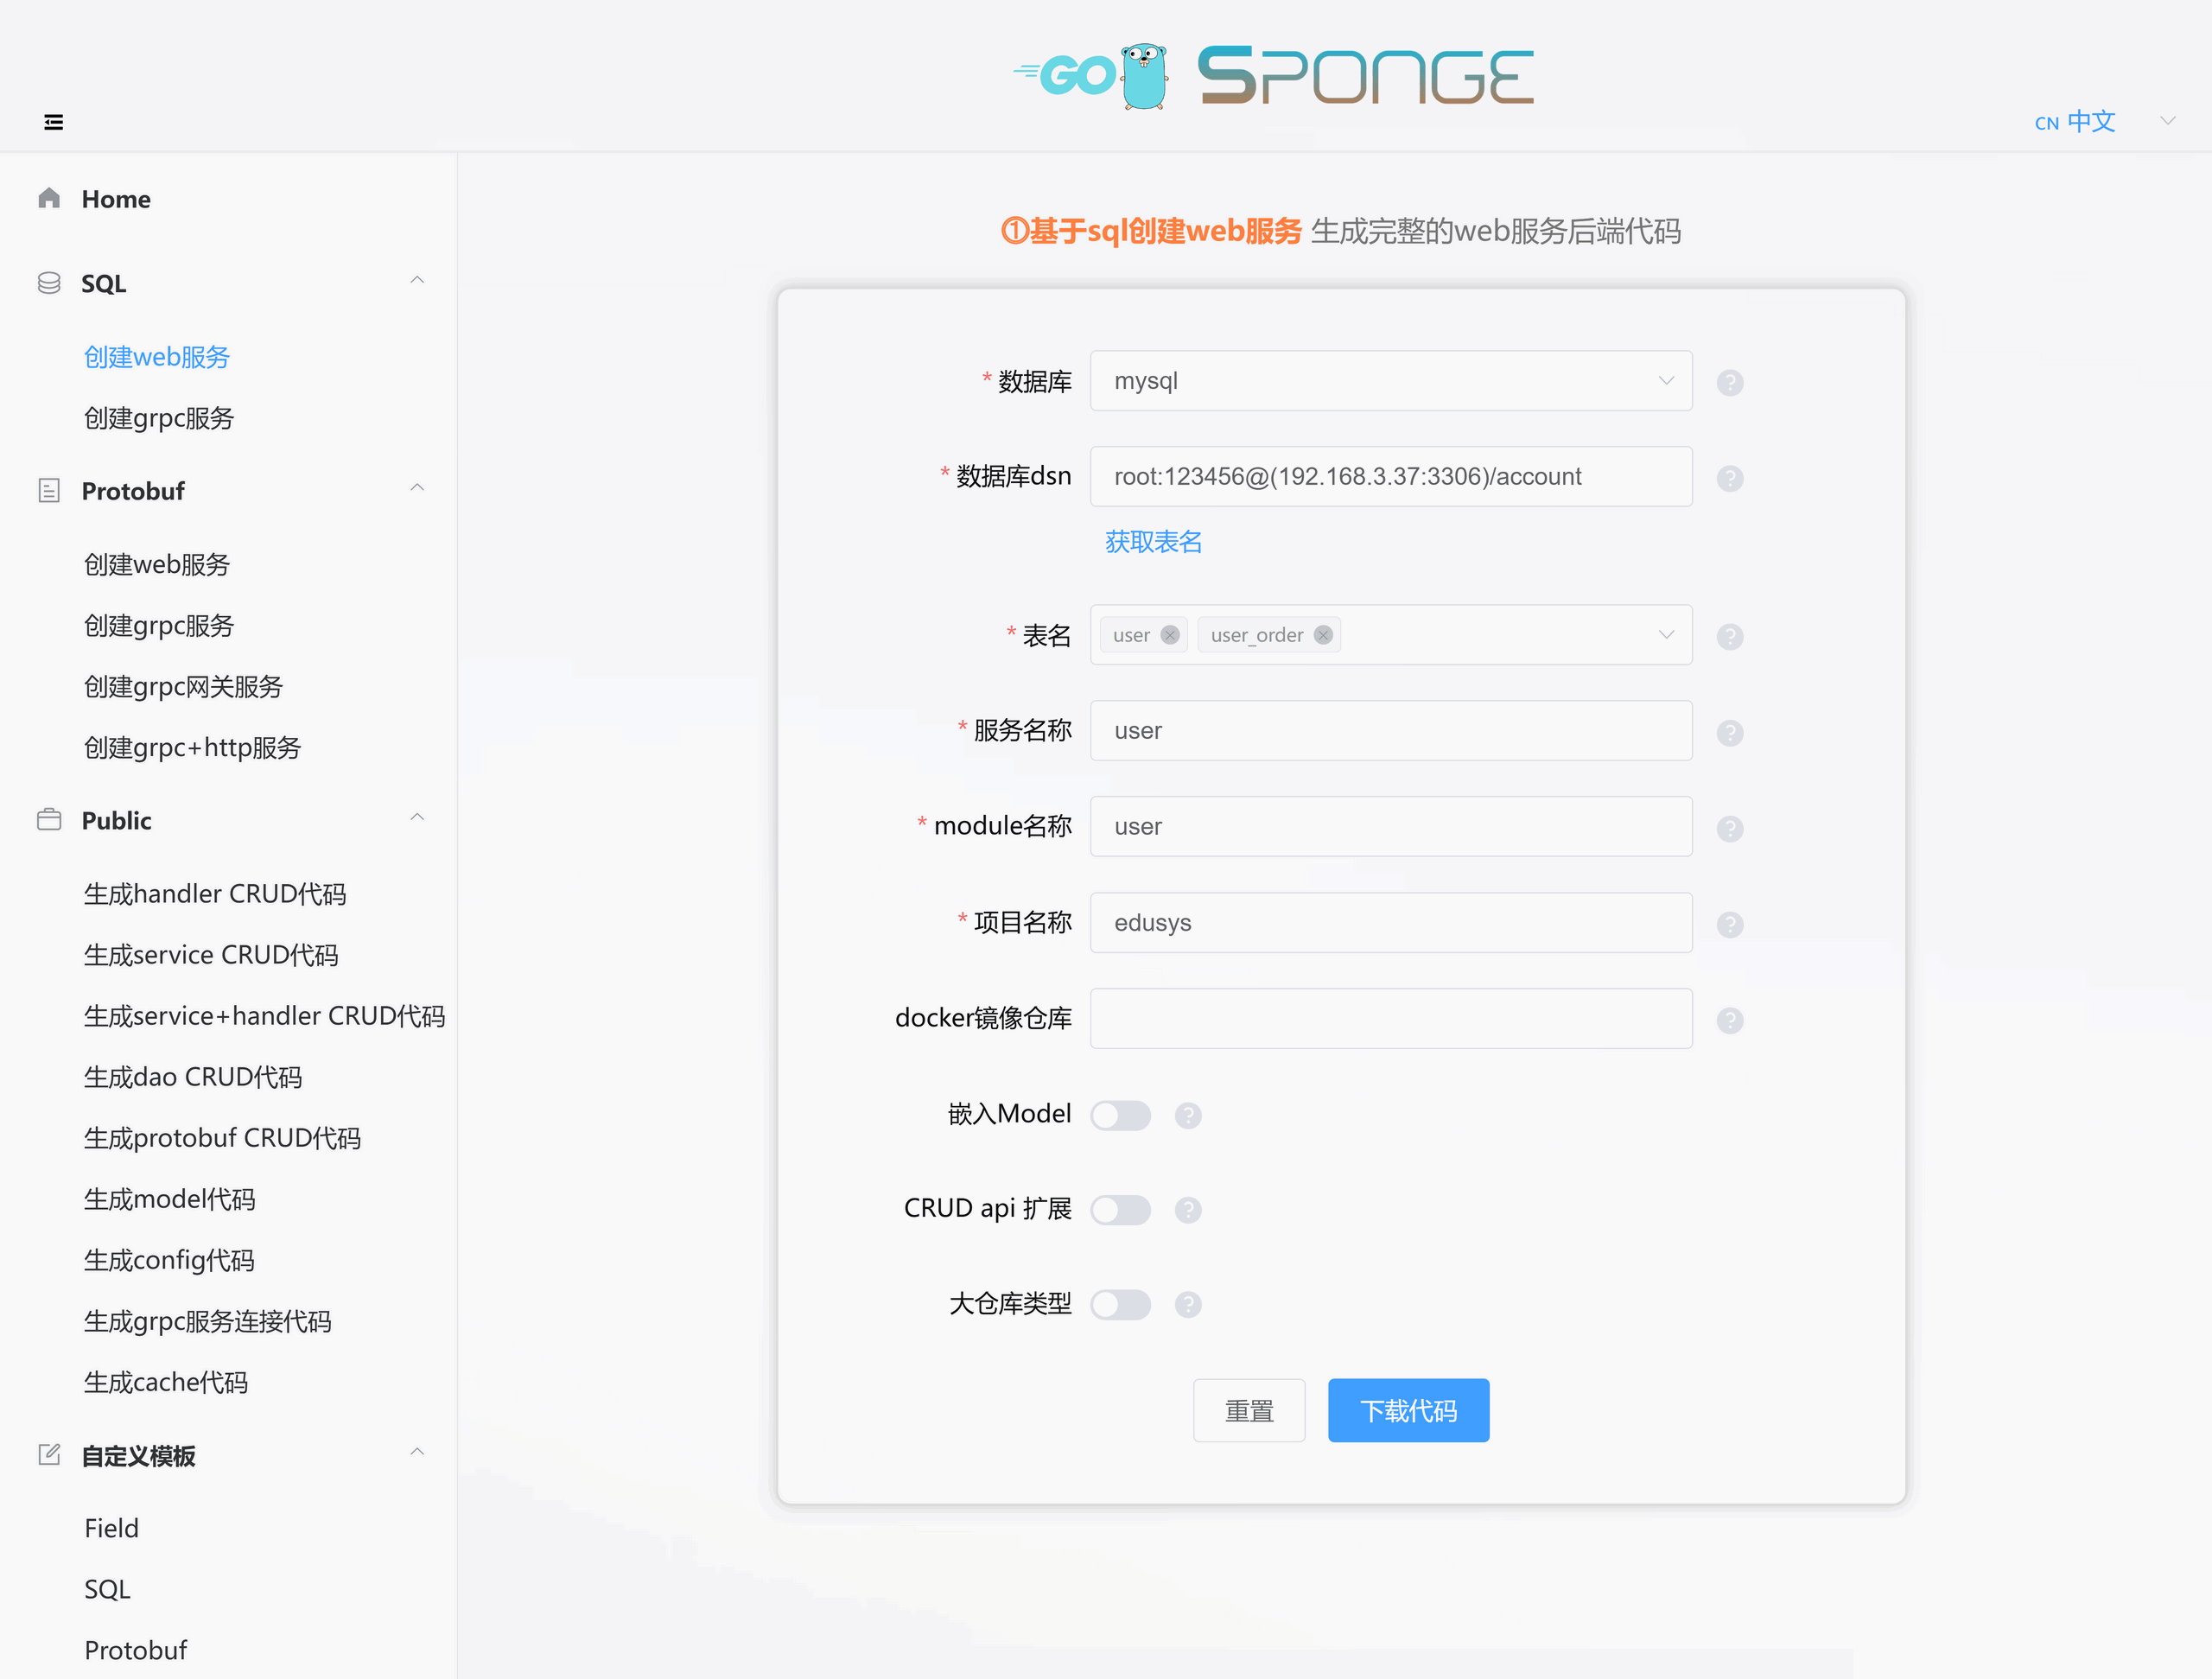Click the SQL database icon
The image size is (2212, 1679).
pos(49,283)
